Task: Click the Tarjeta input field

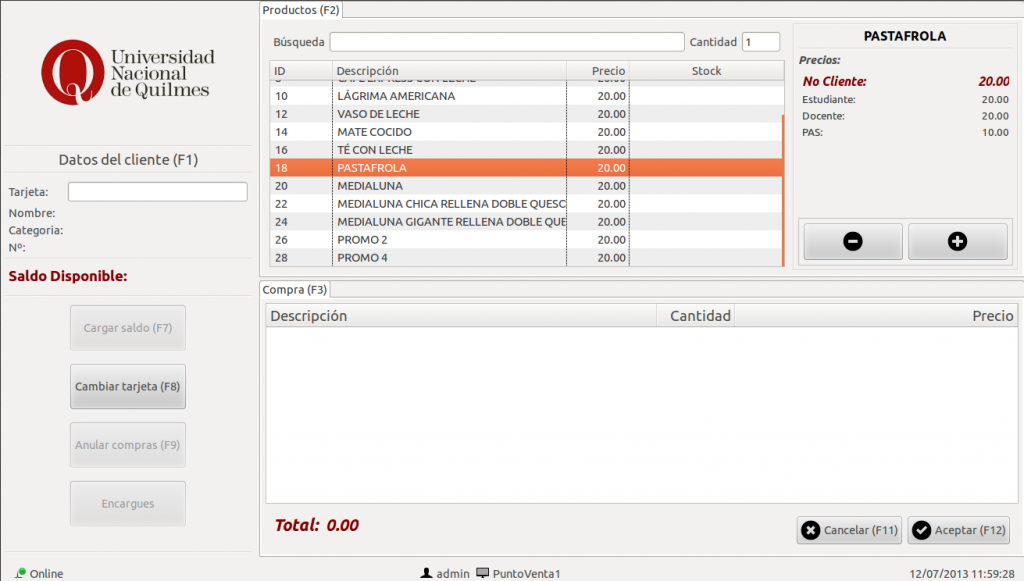Action: click(157, 192)
